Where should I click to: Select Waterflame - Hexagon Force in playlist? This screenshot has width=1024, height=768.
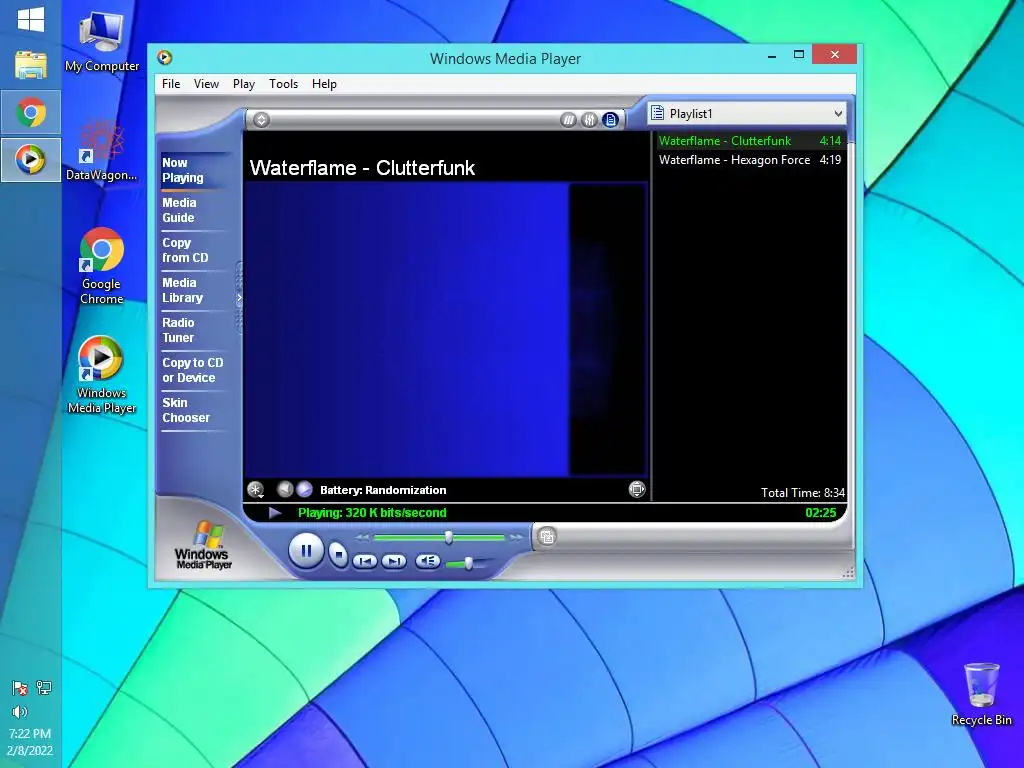[750, 160]
